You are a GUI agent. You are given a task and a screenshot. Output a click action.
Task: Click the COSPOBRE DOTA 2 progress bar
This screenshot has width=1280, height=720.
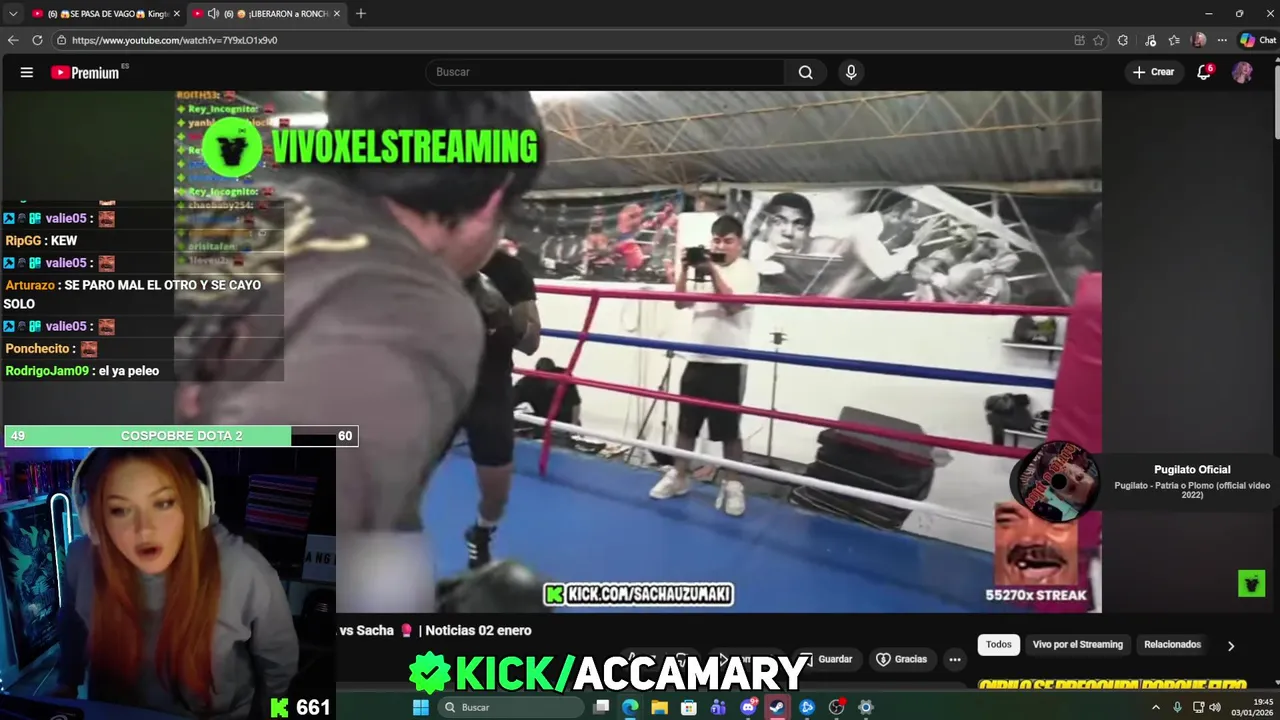[x=181, y=436]
